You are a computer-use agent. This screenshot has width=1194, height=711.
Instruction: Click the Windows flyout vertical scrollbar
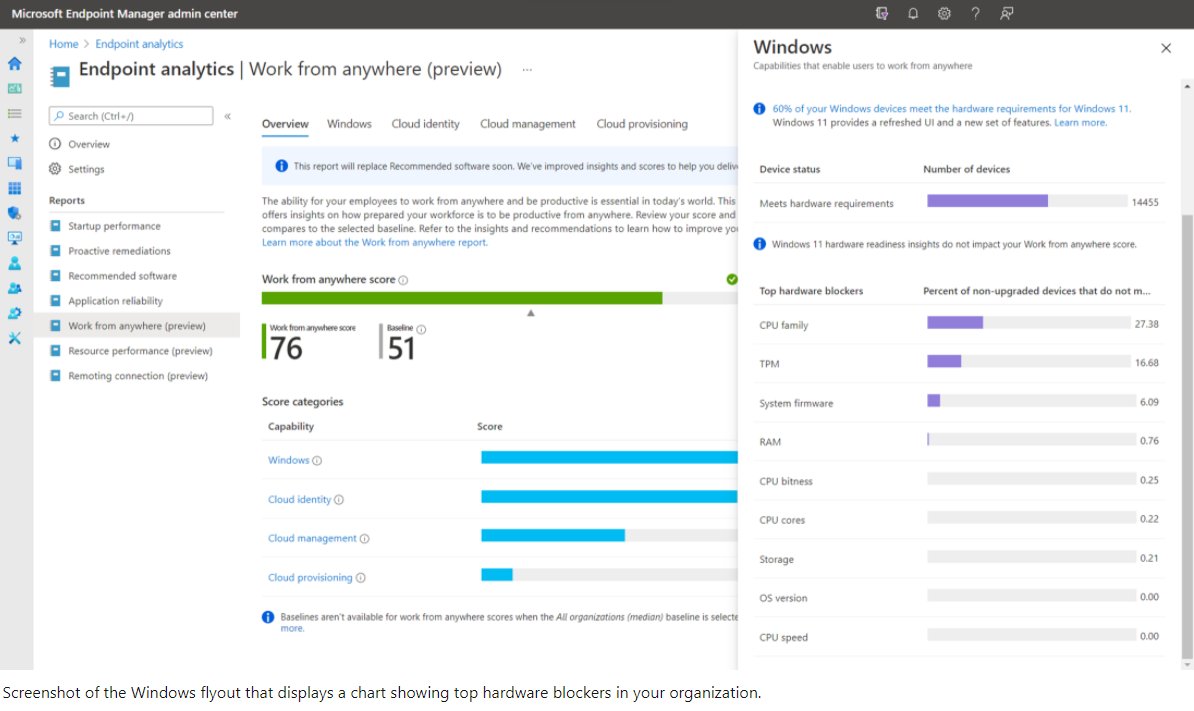[1186, 435]
